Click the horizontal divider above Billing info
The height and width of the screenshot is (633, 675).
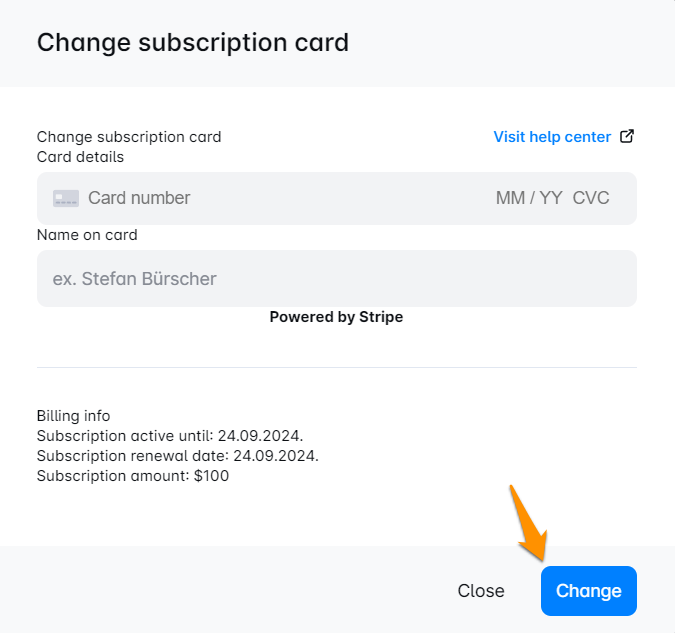[336, 367]
